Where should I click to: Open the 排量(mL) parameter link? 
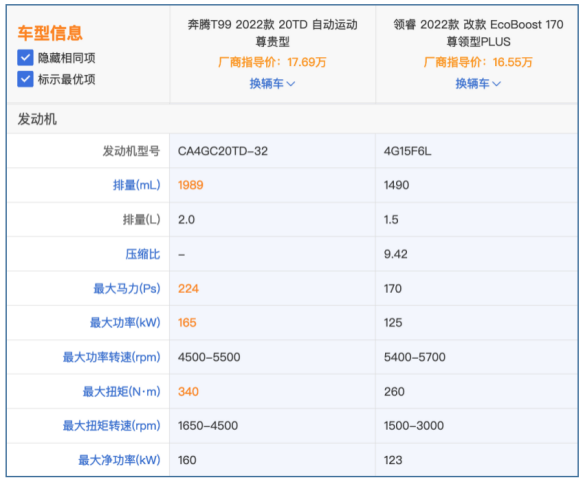[x=136, y=185]
